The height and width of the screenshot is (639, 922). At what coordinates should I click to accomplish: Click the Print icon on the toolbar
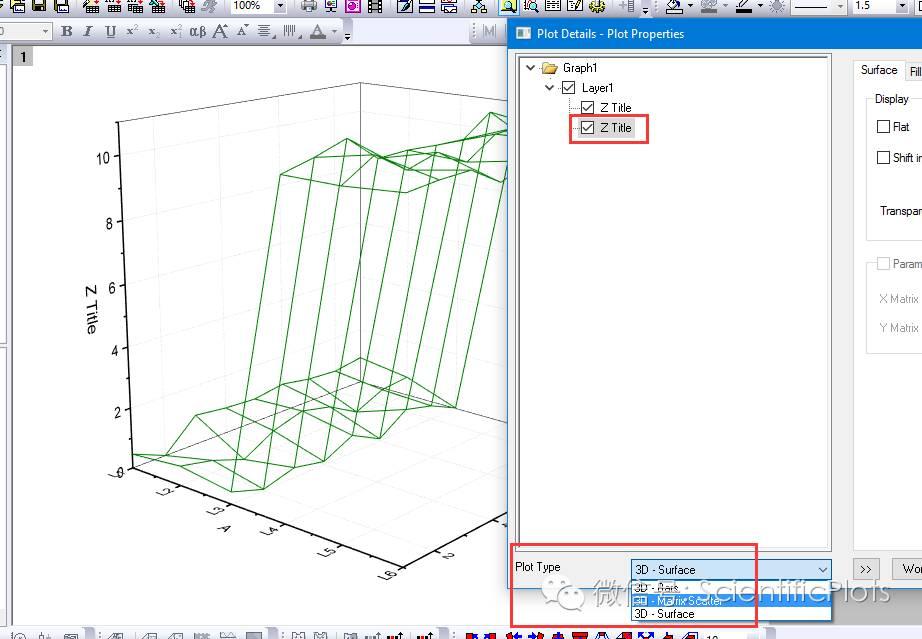click(309, 8)
